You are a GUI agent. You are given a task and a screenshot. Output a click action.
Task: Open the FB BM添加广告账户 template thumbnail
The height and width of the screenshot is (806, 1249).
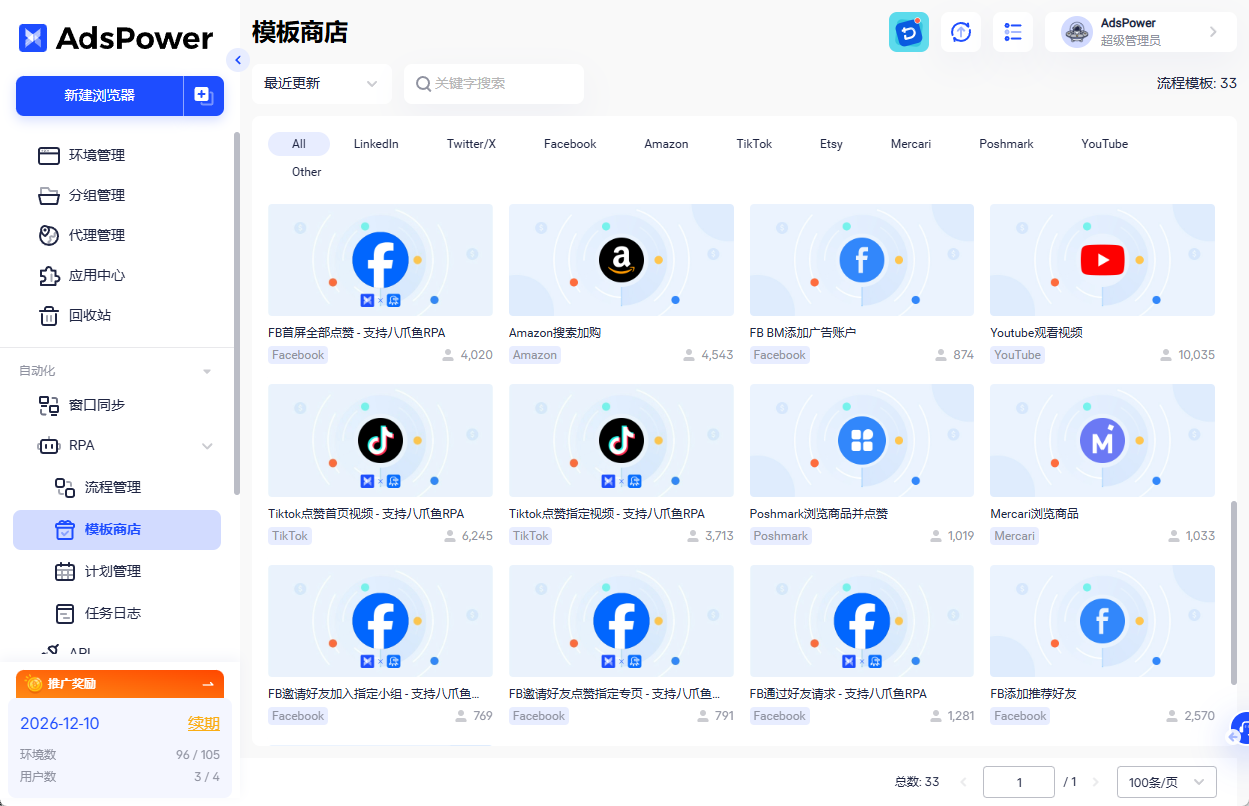[862, 260]
